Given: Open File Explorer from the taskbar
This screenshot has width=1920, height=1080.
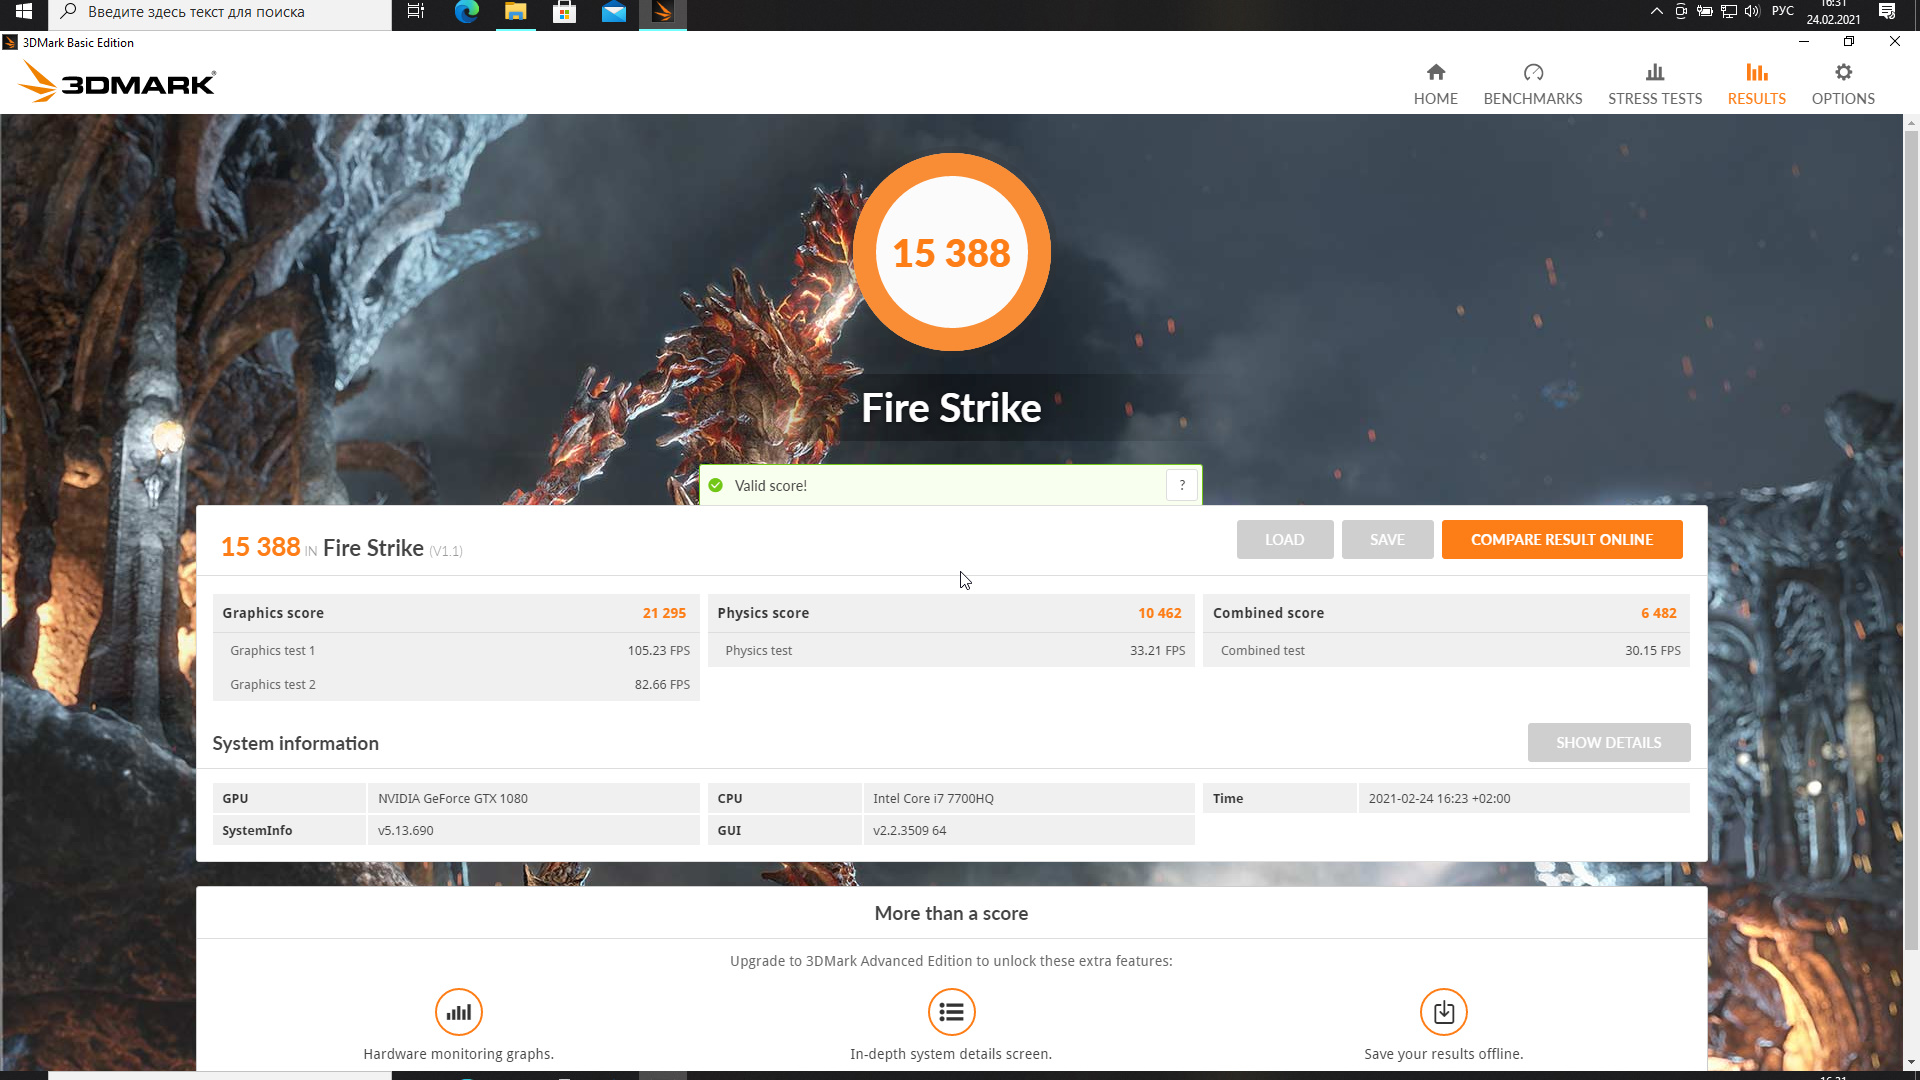Looking at the screenshot, I should pos(515,12).
